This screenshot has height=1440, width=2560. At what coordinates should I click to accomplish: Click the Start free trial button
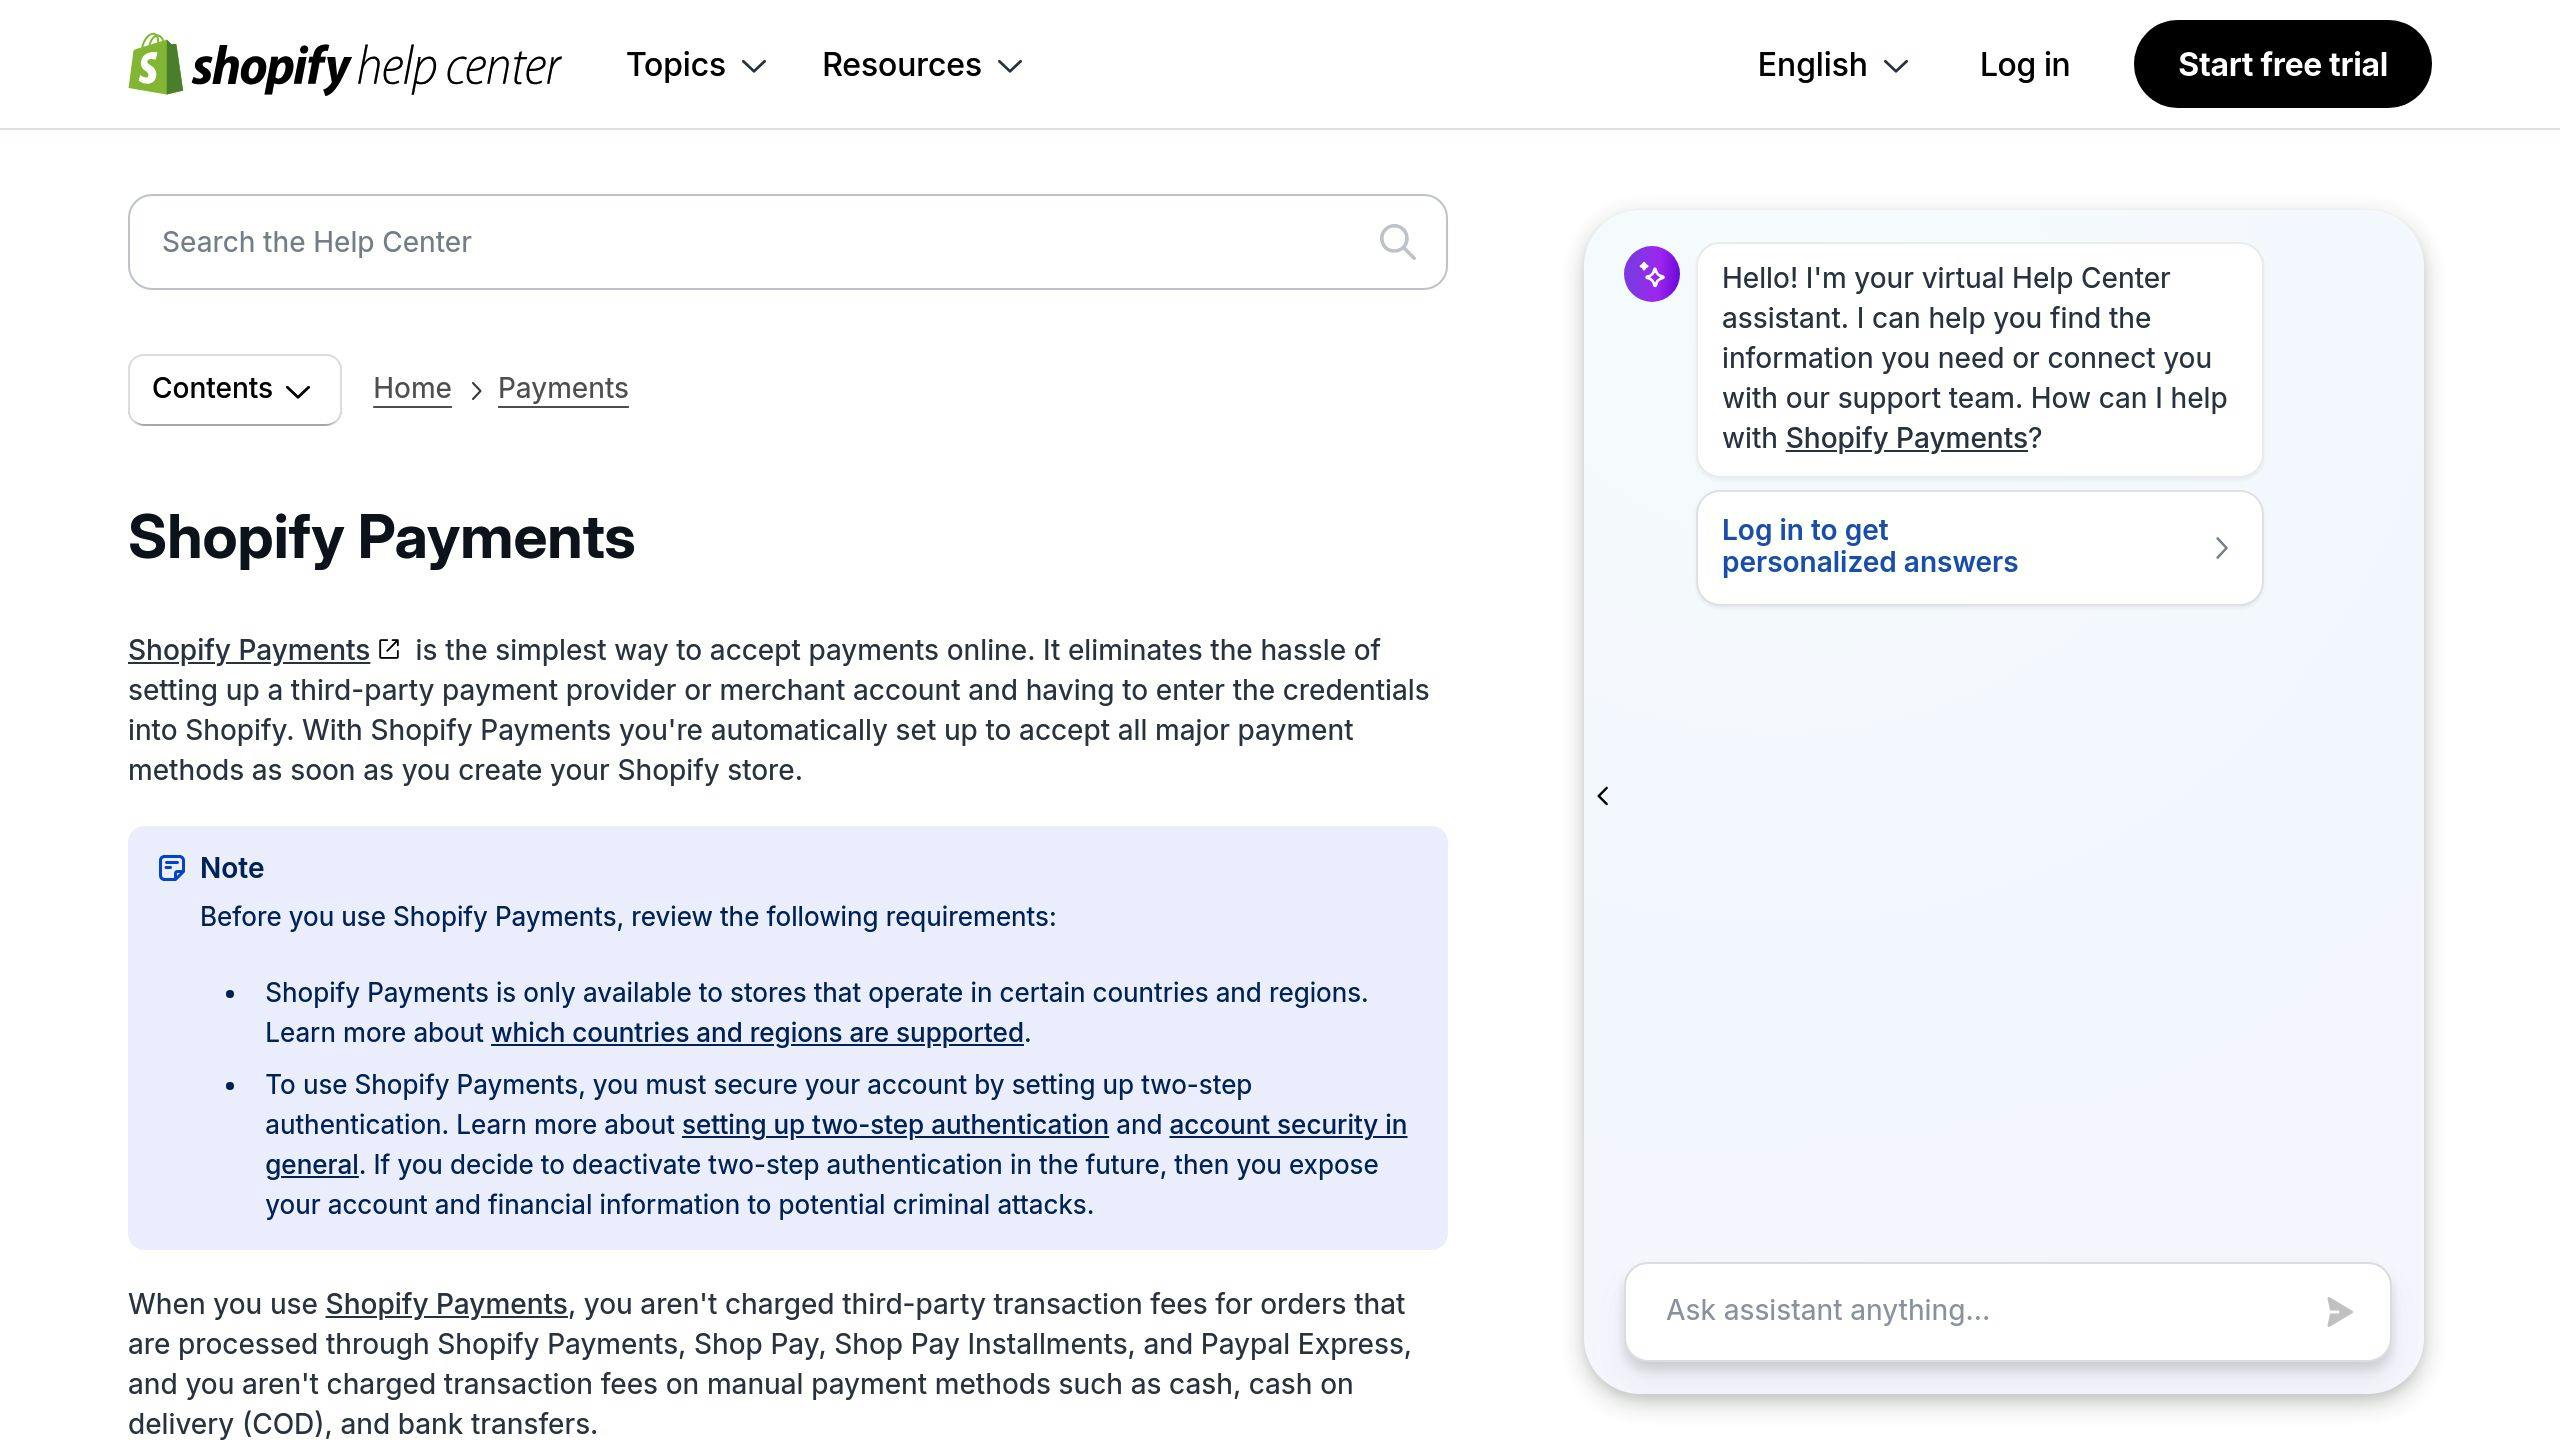click(2282, 63)
